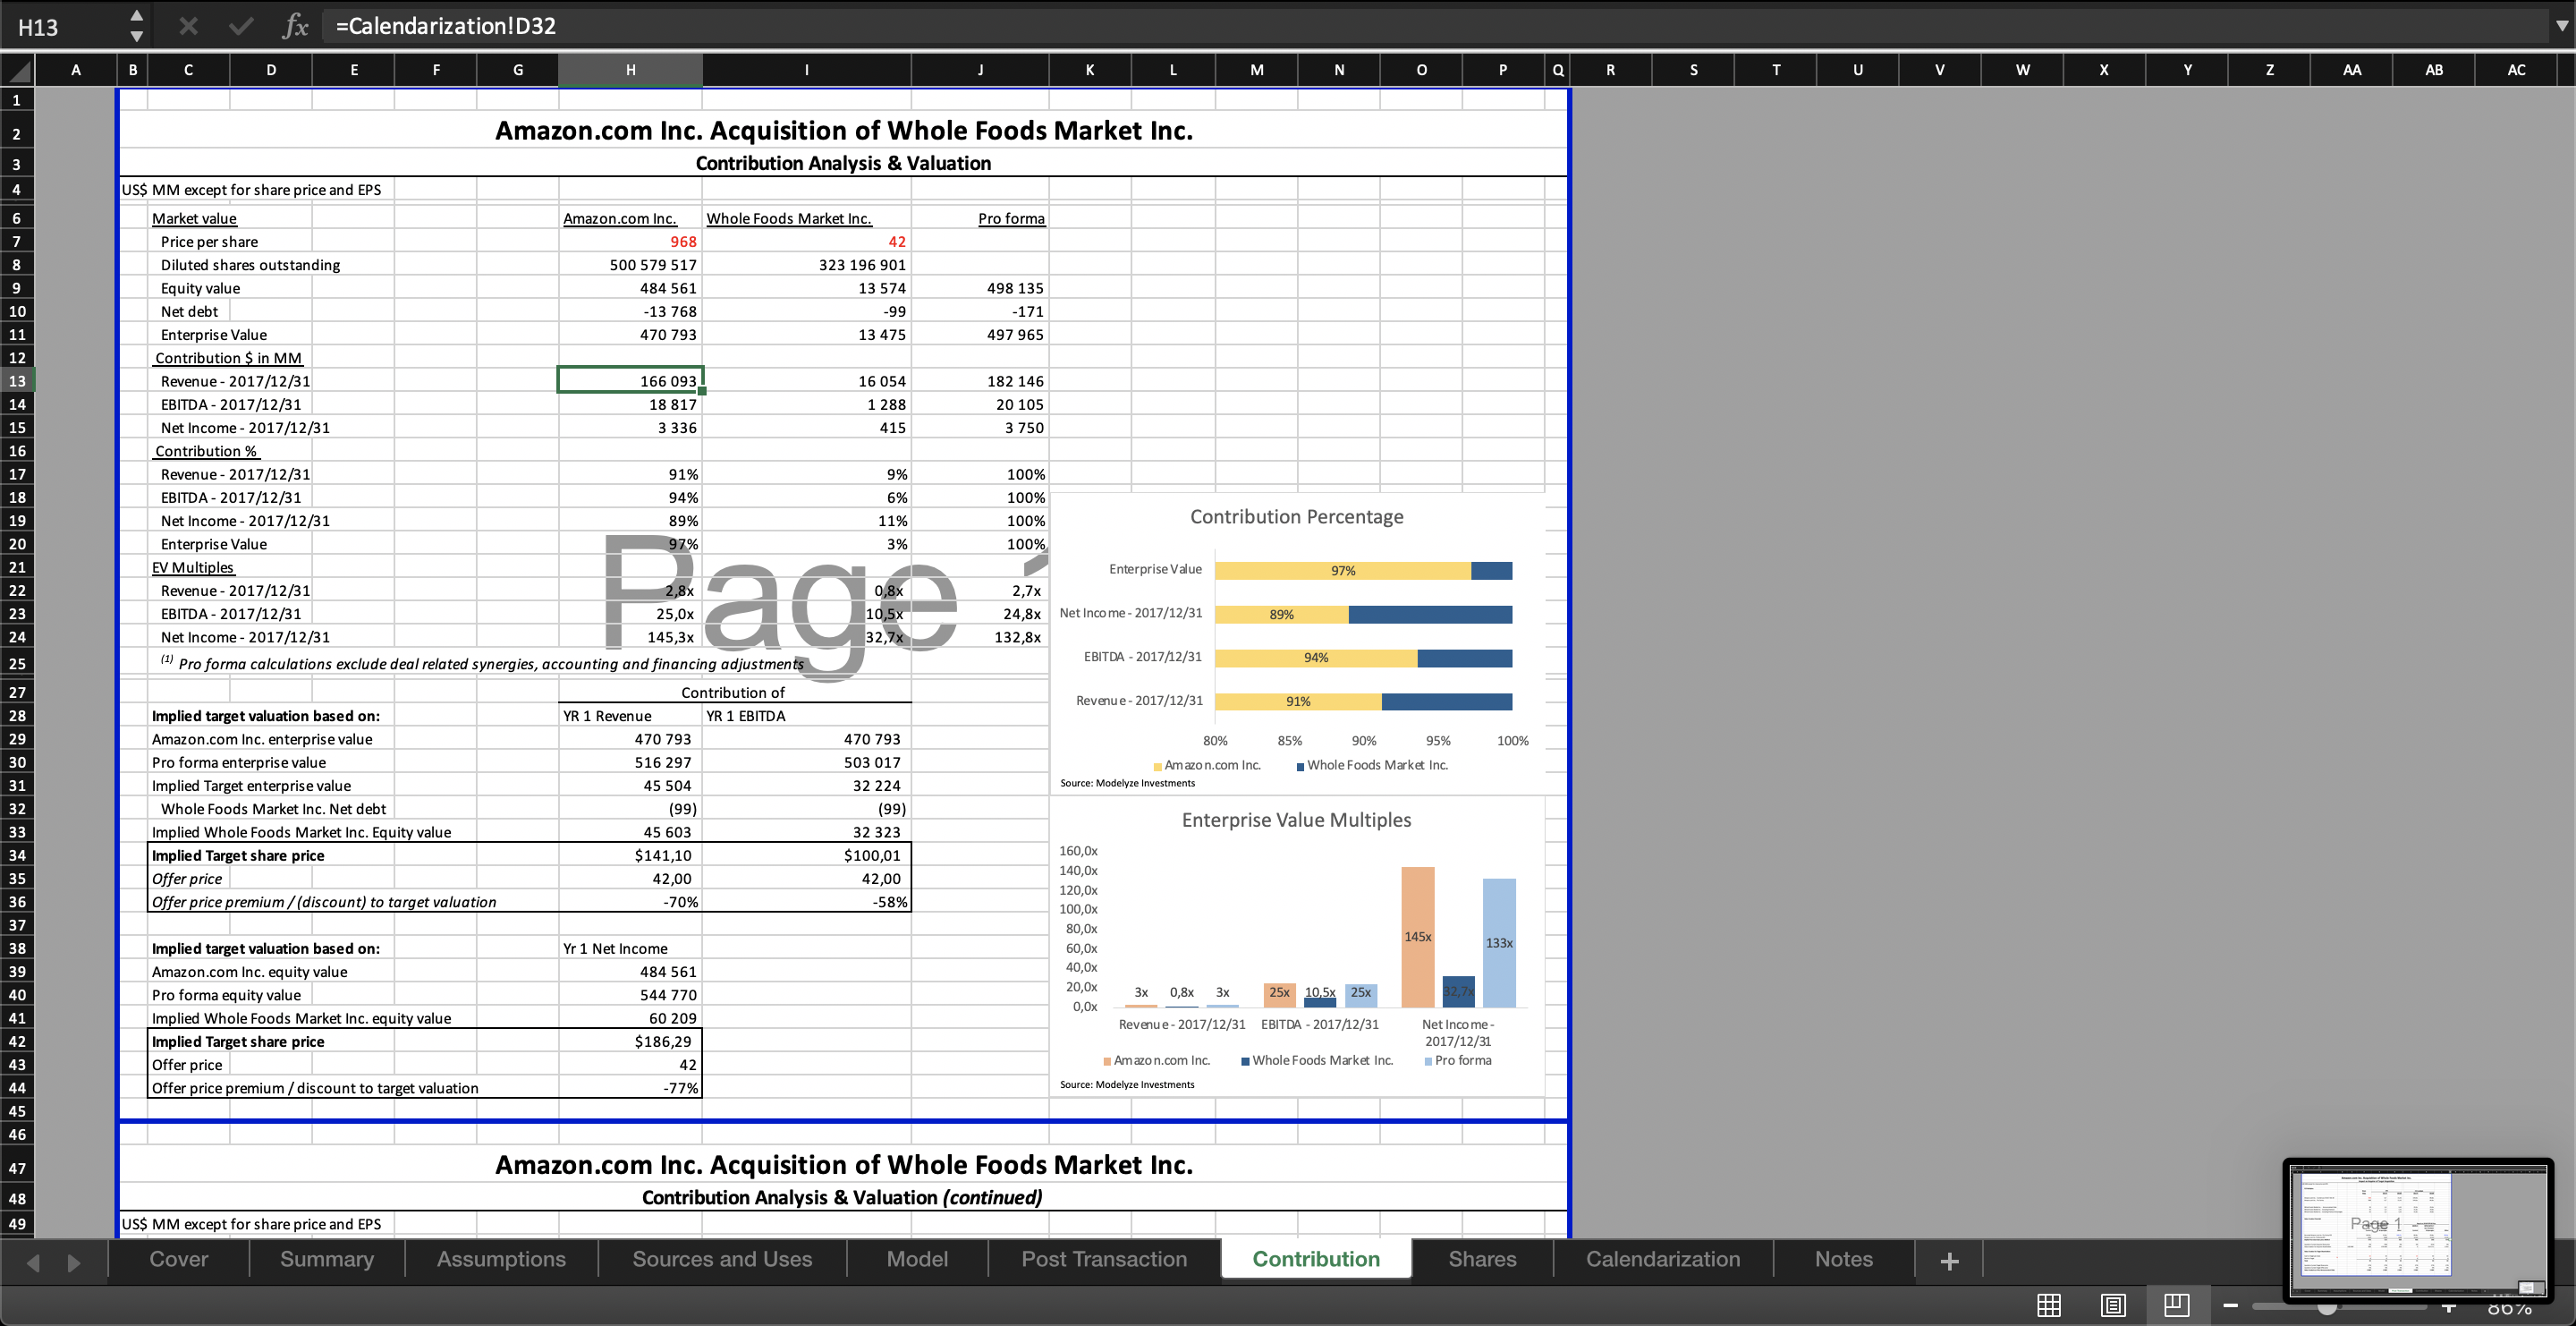
Task: Select Pro forma revenue cell 182 146
Action: pos(980,381)
